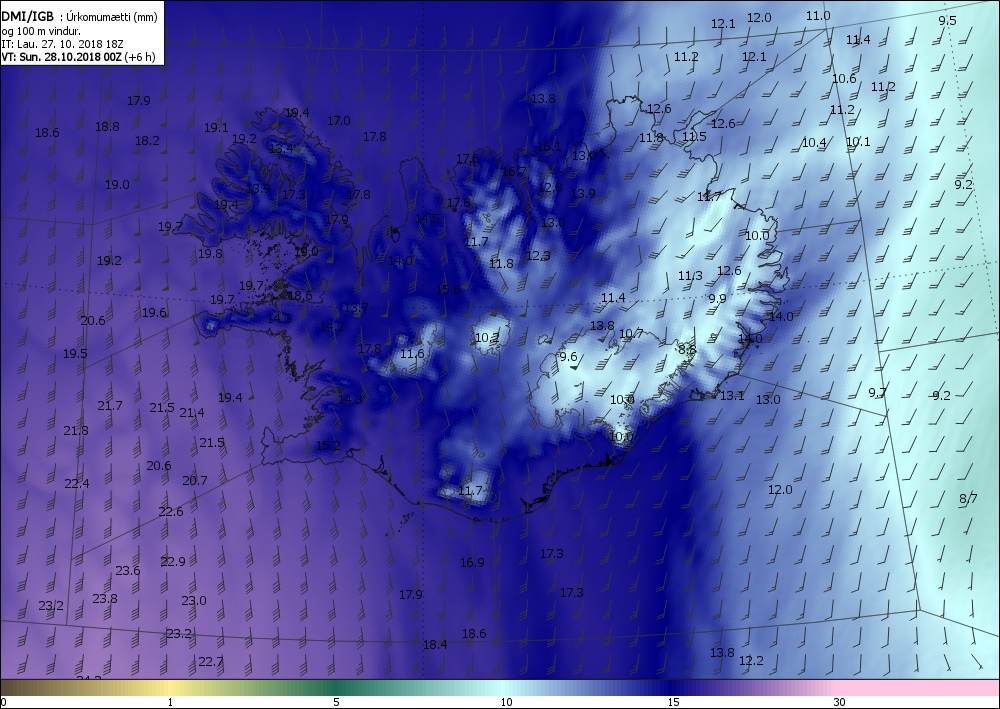The width and height of the screenshot is (1000, 709).
Task: Click the map value 18.2
Action: 147,140
